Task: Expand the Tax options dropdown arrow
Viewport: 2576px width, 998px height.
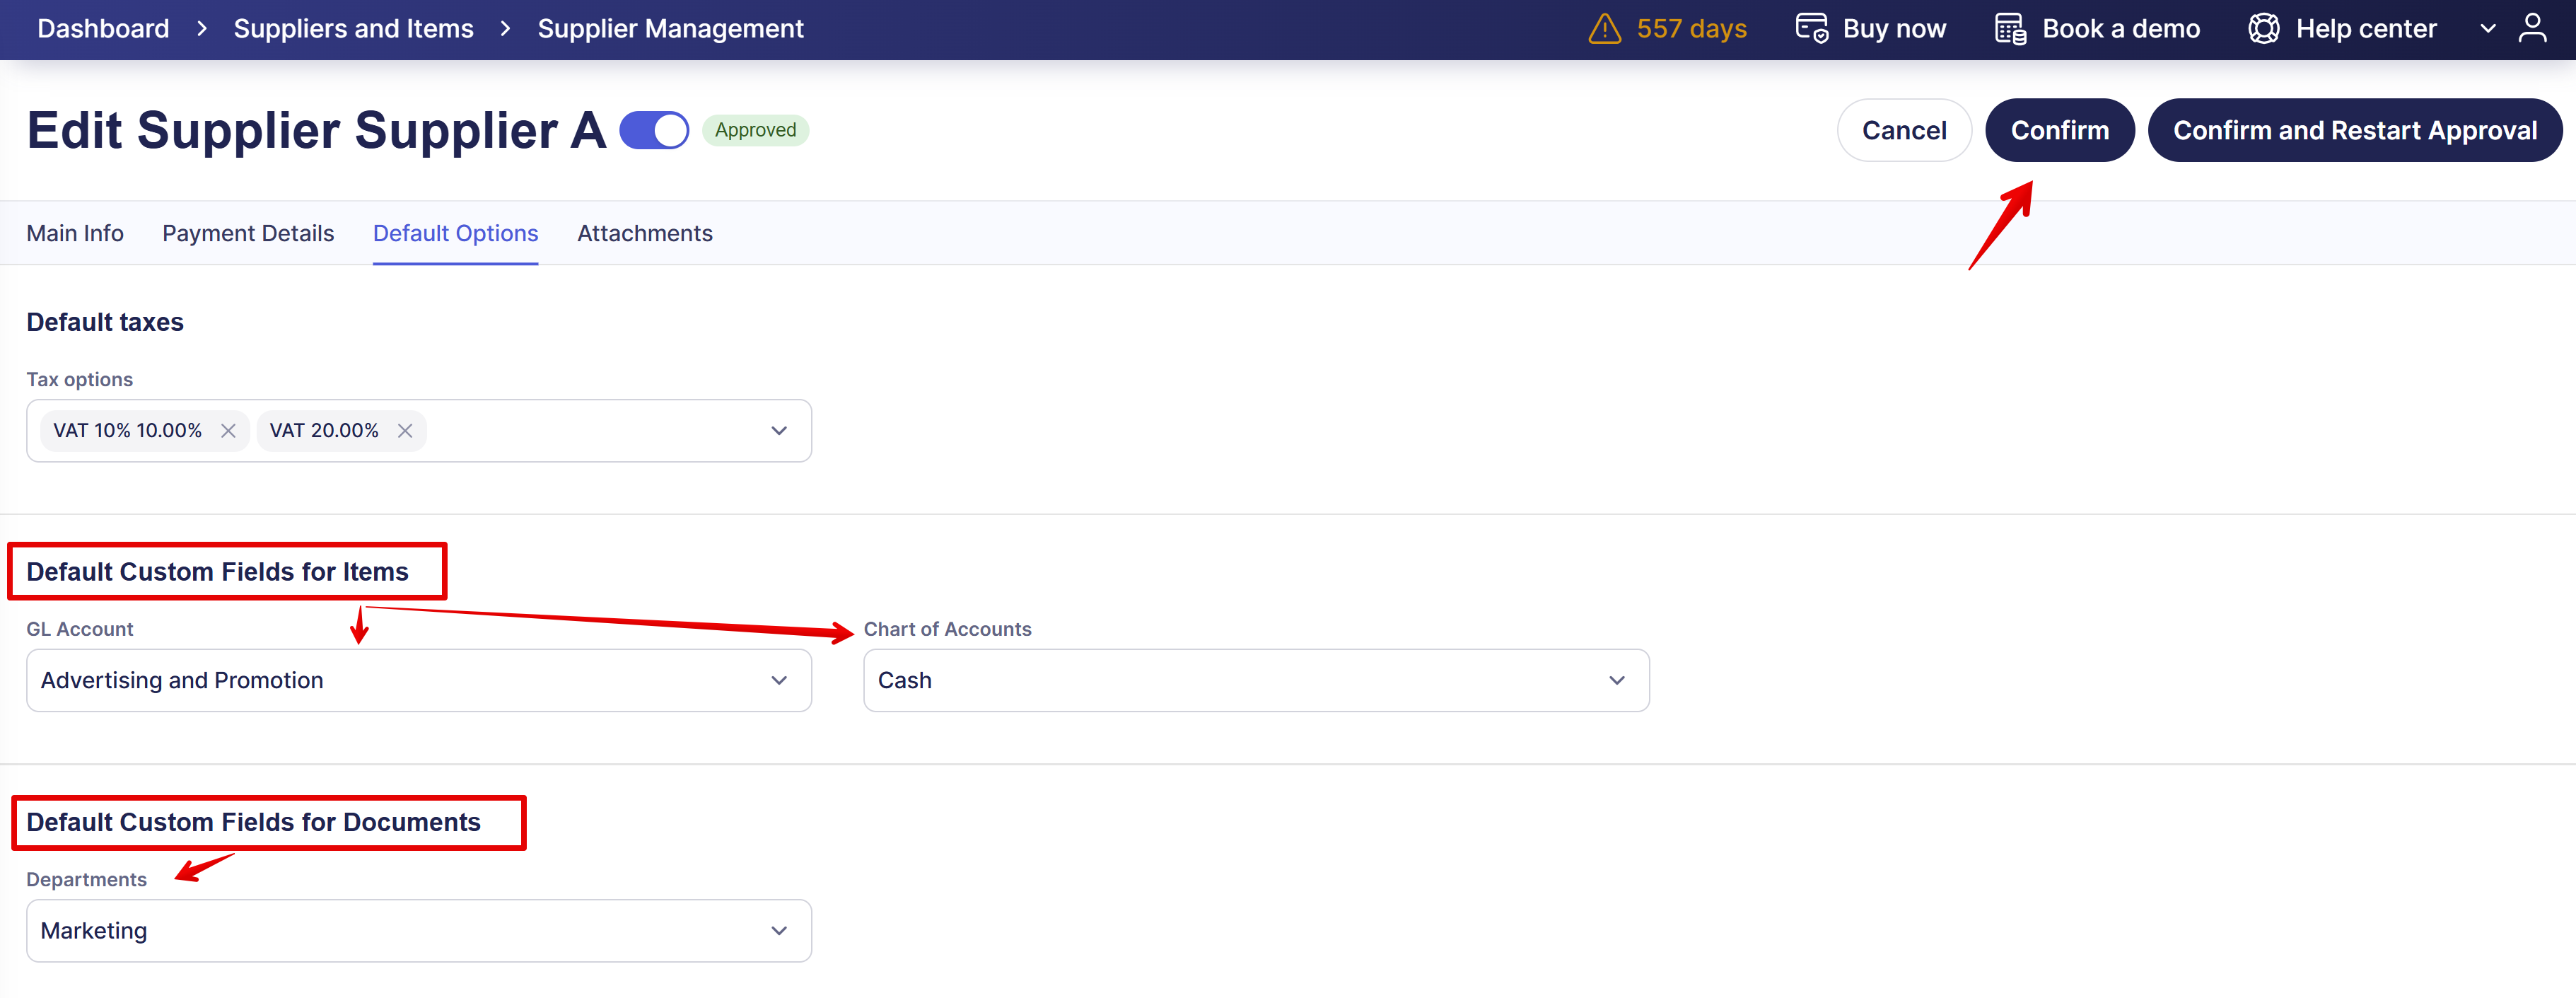Action: 779,431
